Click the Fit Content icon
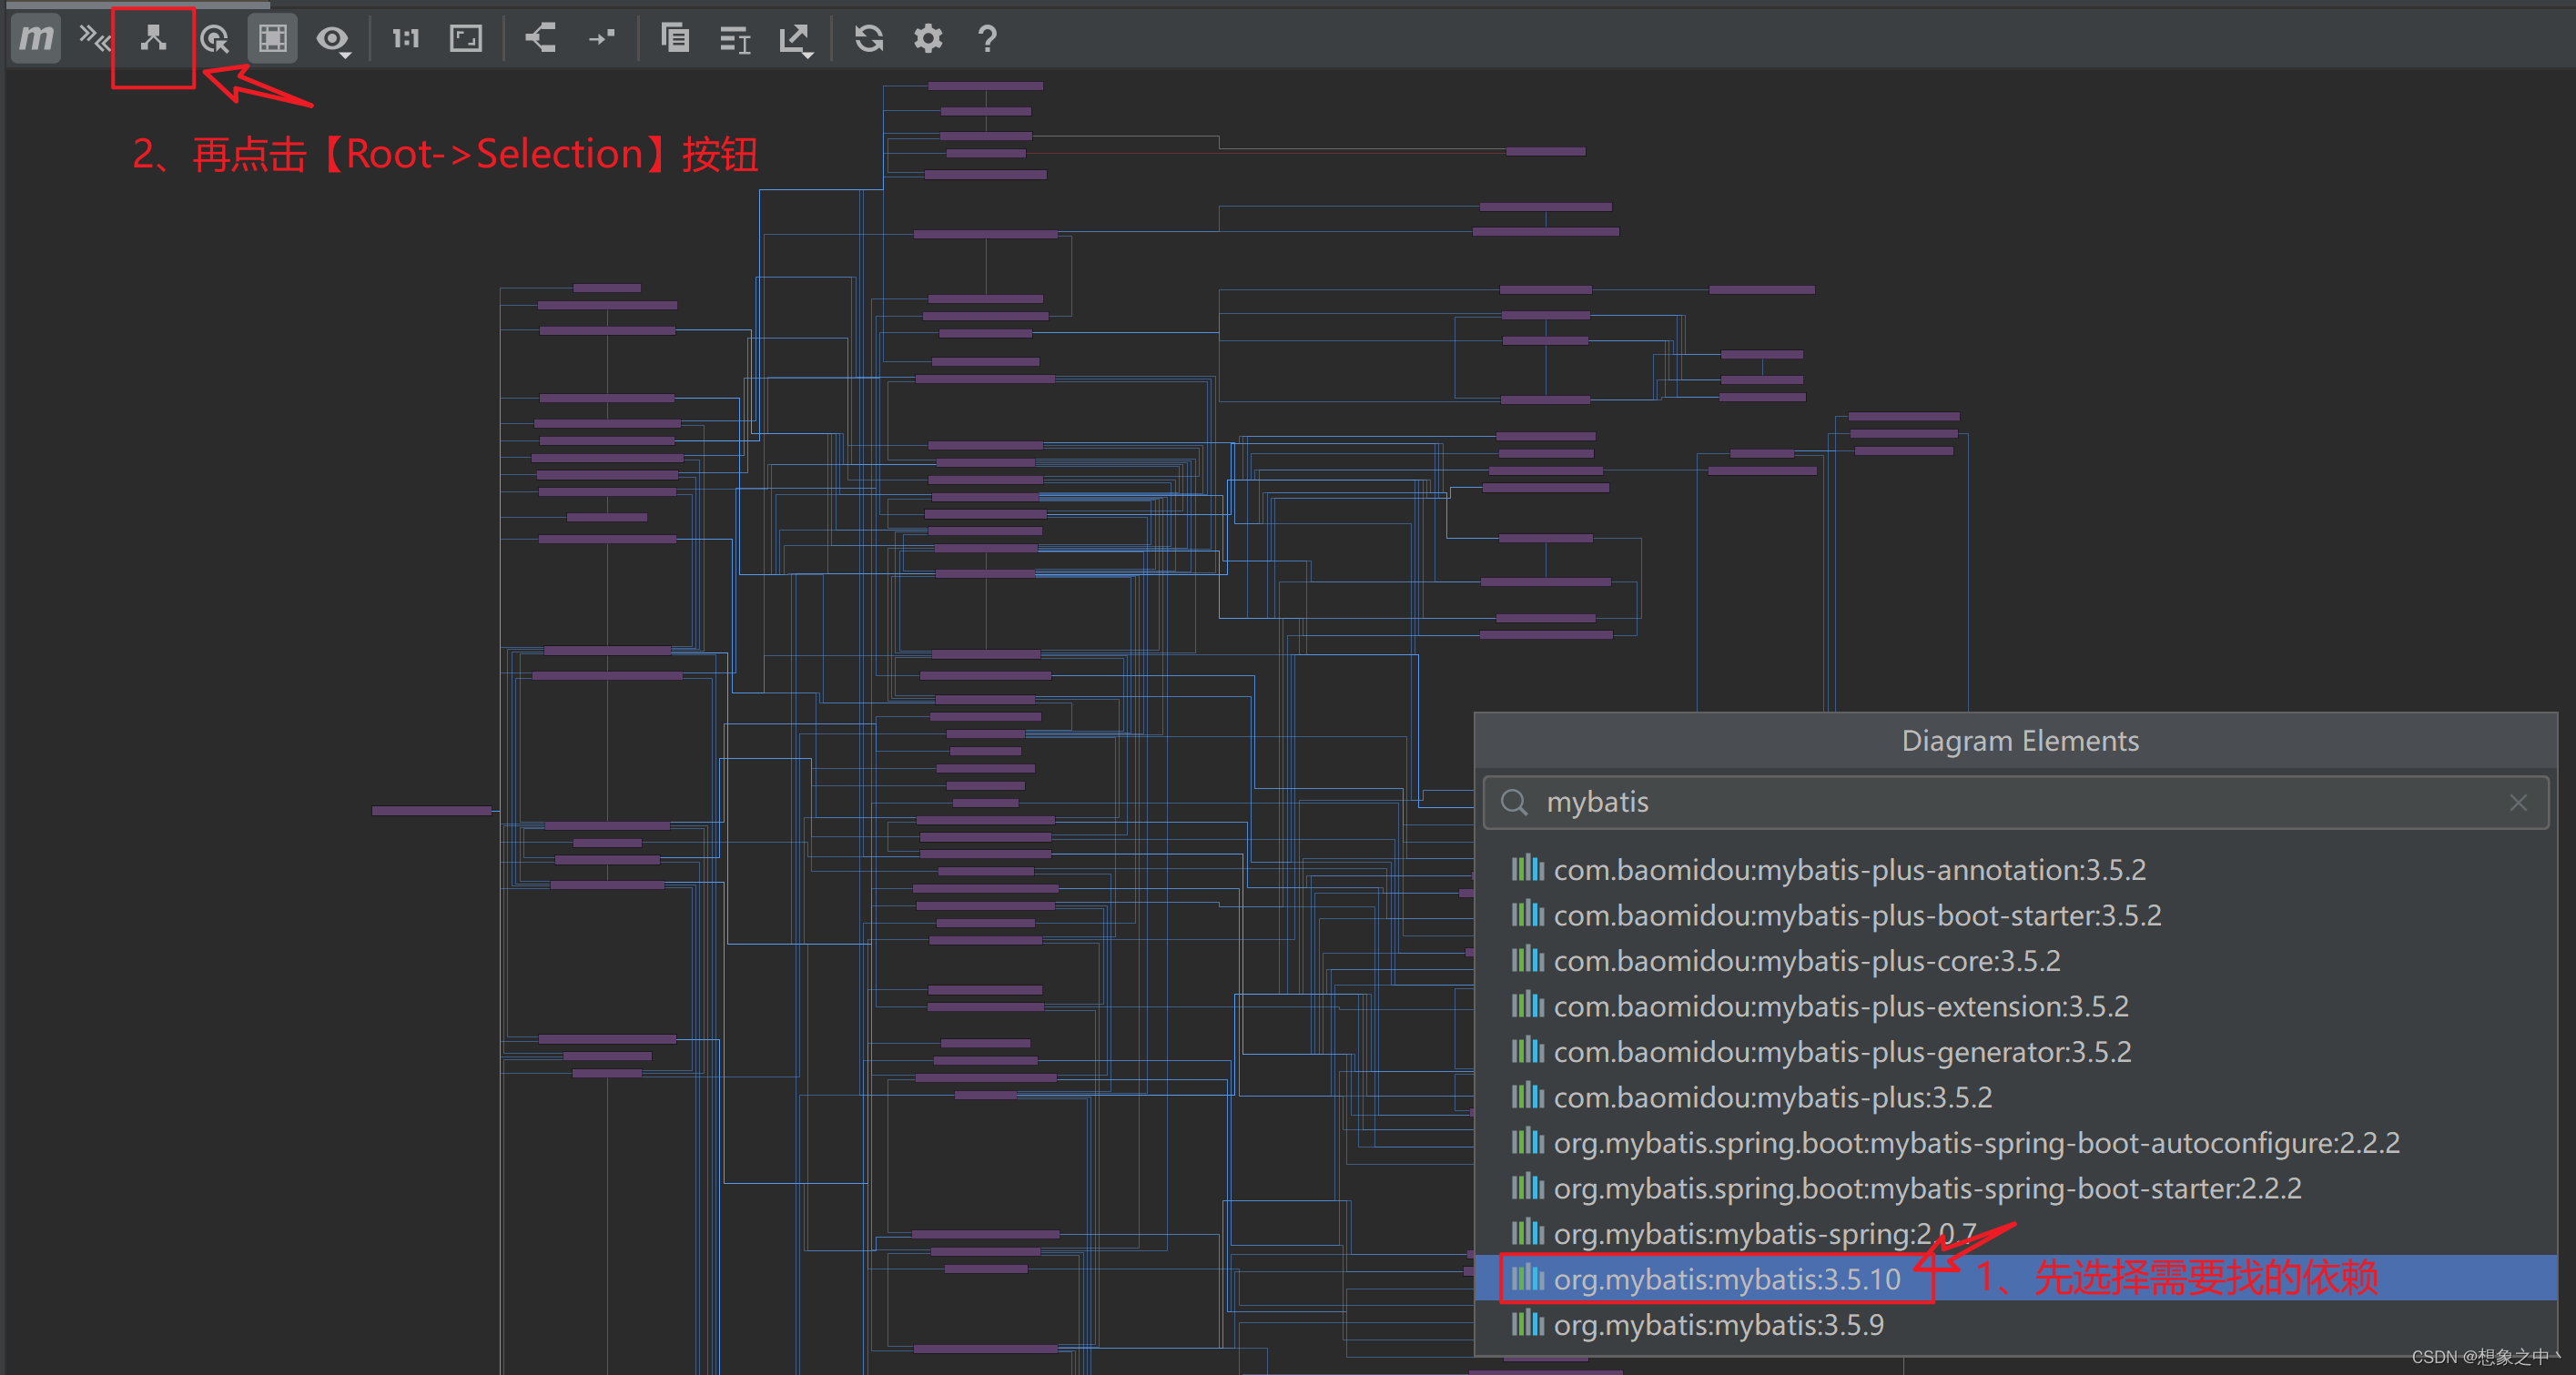Image resolution: width=2576 pixels, height=1375 pixels. point(466,39)
